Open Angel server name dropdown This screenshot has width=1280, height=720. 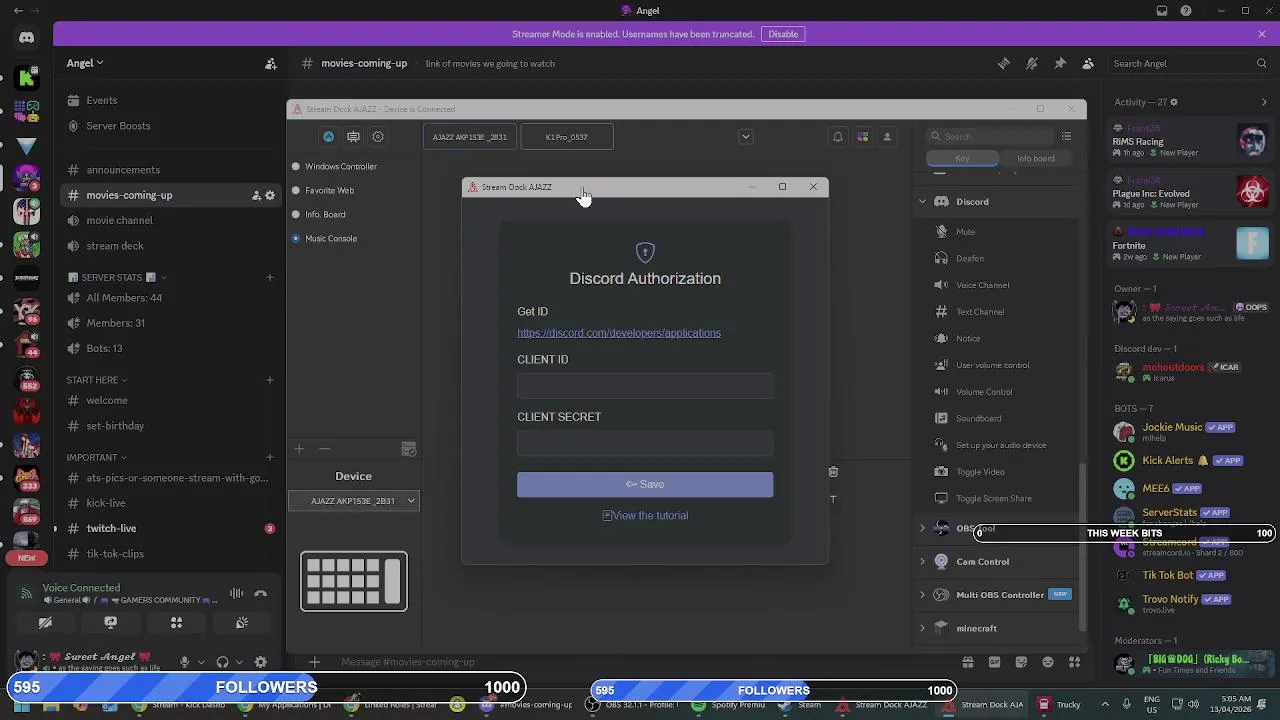(85, 63)
